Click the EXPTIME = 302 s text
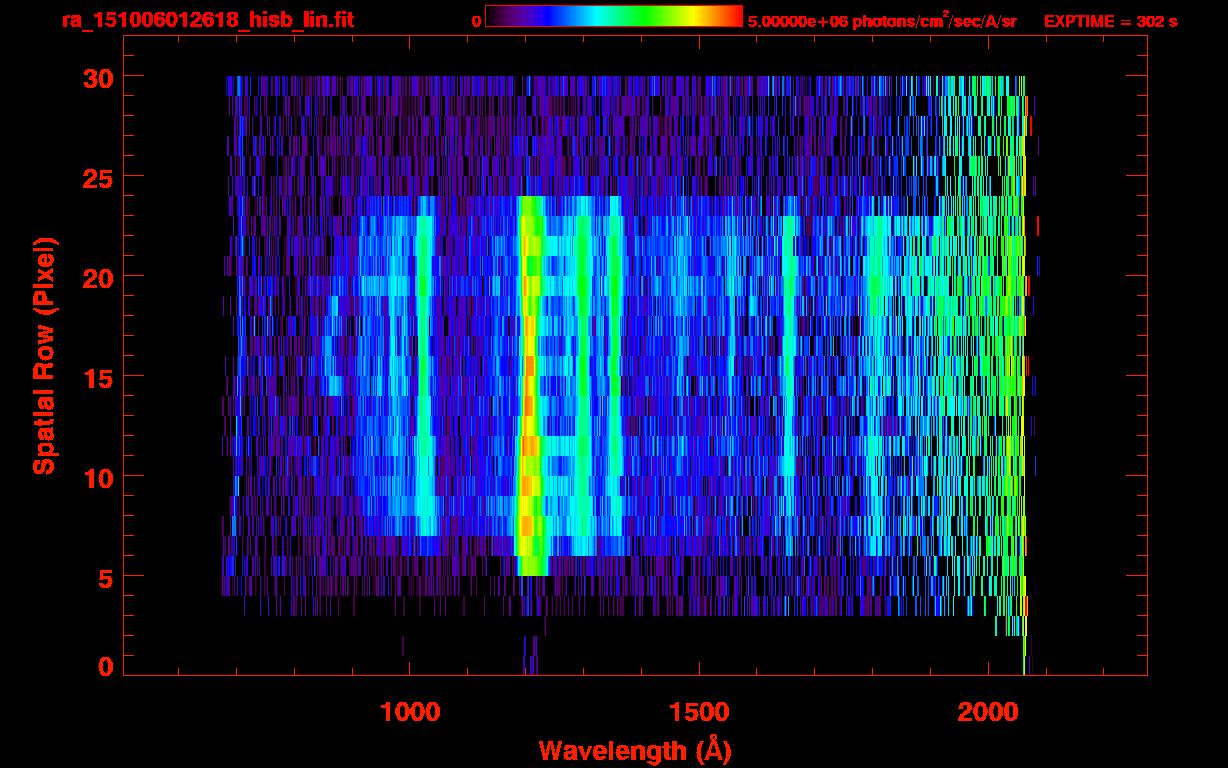The width and height of the screenshot is (1228, 768). coord(1110,21)
